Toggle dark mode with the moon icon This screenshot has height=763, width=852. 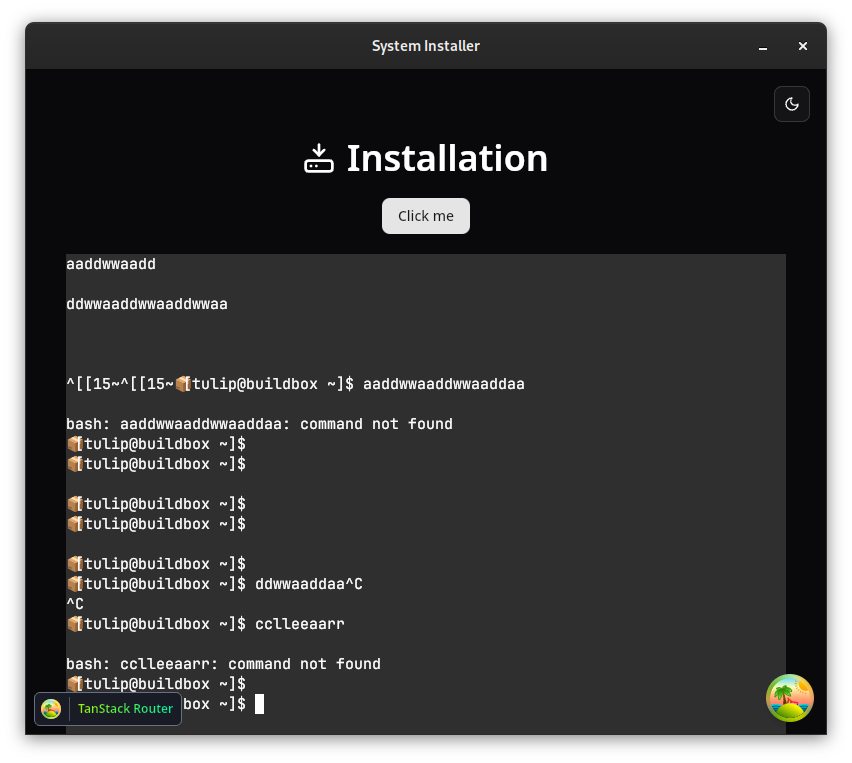(791, 104)
